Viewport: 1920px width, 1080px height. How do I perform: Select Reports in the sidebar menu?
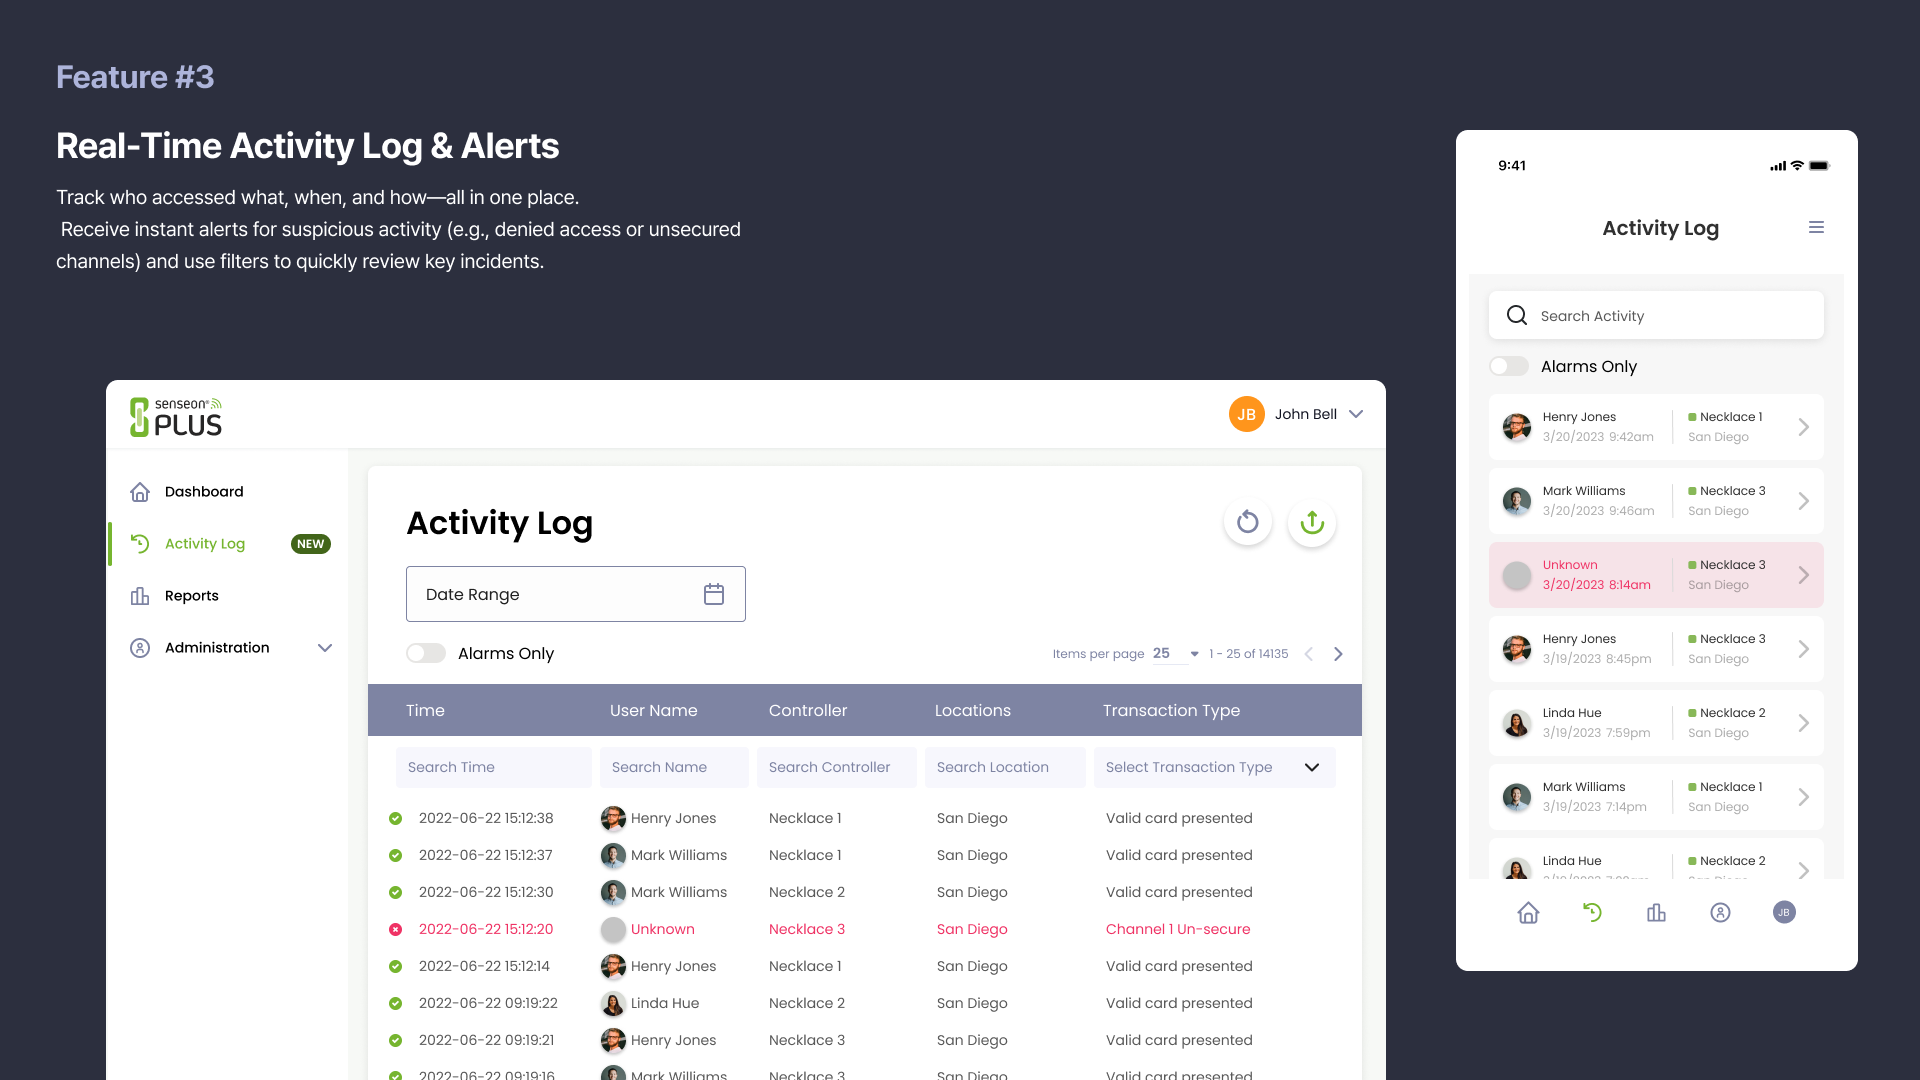tap(191, 596)
